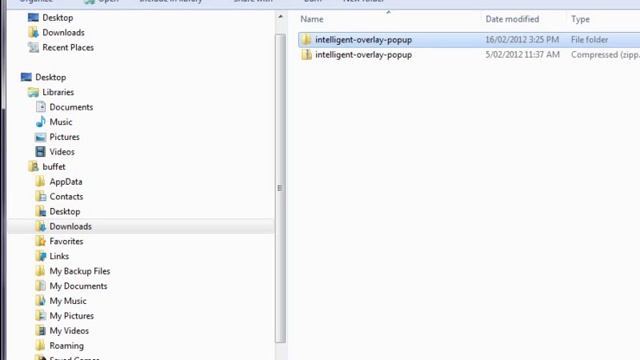Select the Libraries icon in the tree
640x360 pixels.
coord(33,92)
